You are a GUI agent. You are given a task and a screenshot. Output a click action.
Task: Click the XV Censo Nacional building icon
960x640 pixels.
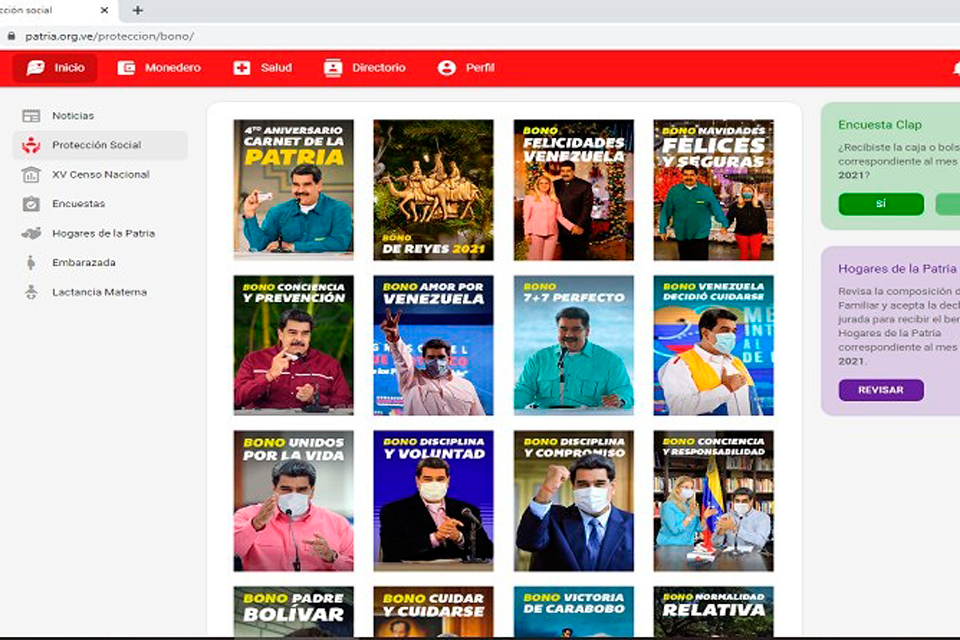31,175
